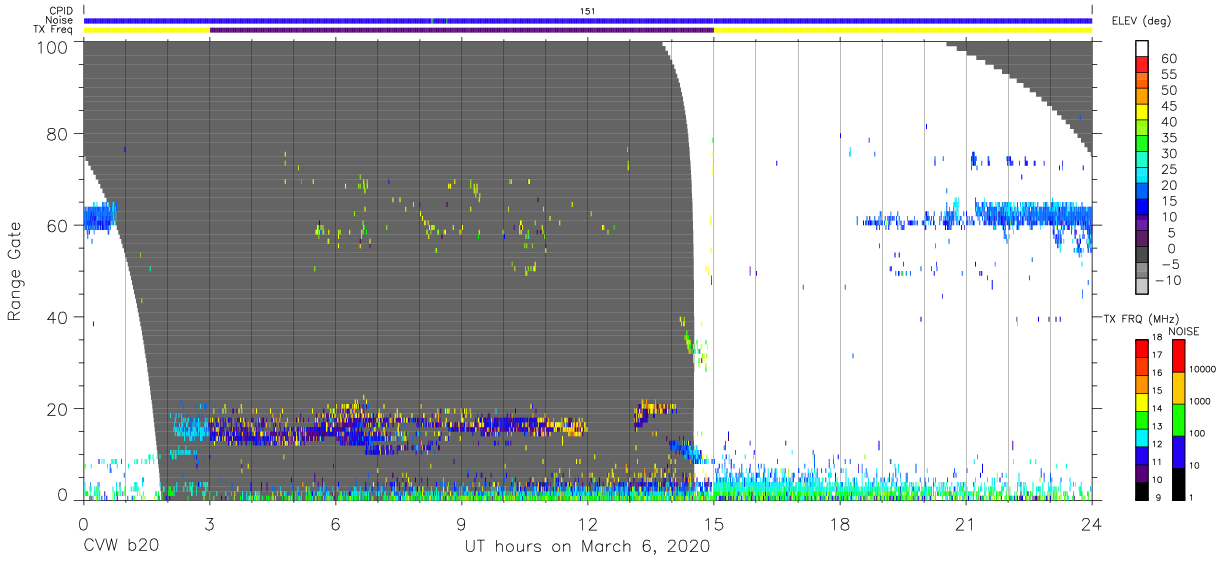Click the 35 tick on ELEV colorbar

pos(1167,138)
